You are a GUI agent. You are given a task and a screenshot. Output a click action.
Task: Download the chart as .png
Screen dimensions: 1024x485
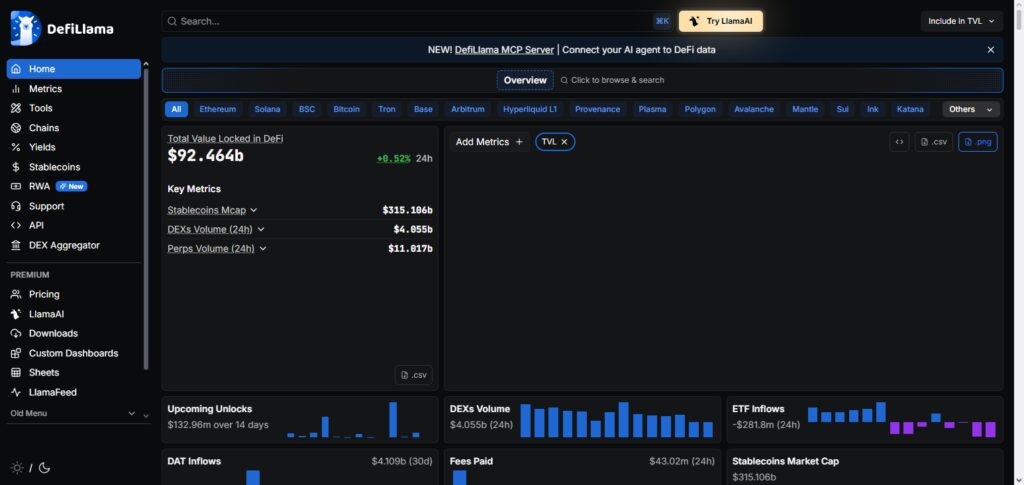pyautogui.click(x=978, y=142)
